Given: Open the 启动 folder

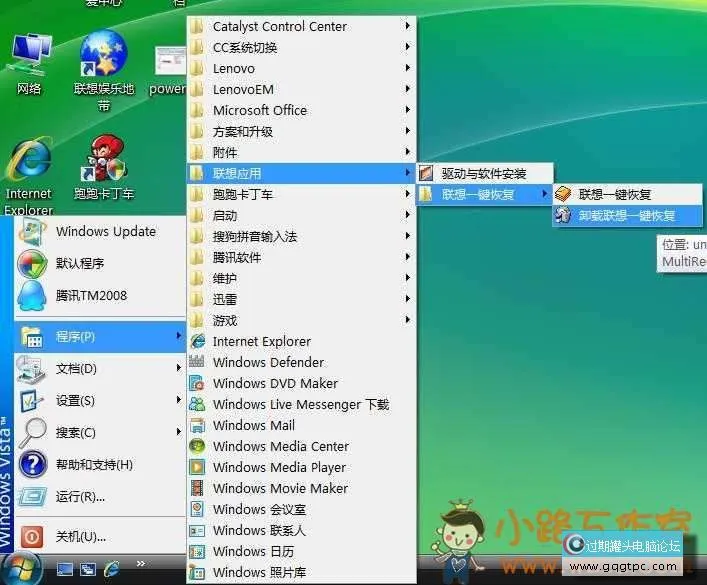Looking at the screenshot, I should click(301, 215).
